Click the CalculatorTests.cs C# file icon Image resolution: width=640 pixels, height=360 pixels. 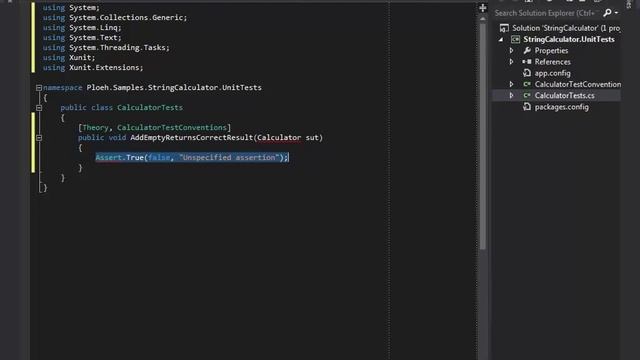pos(527,96)
